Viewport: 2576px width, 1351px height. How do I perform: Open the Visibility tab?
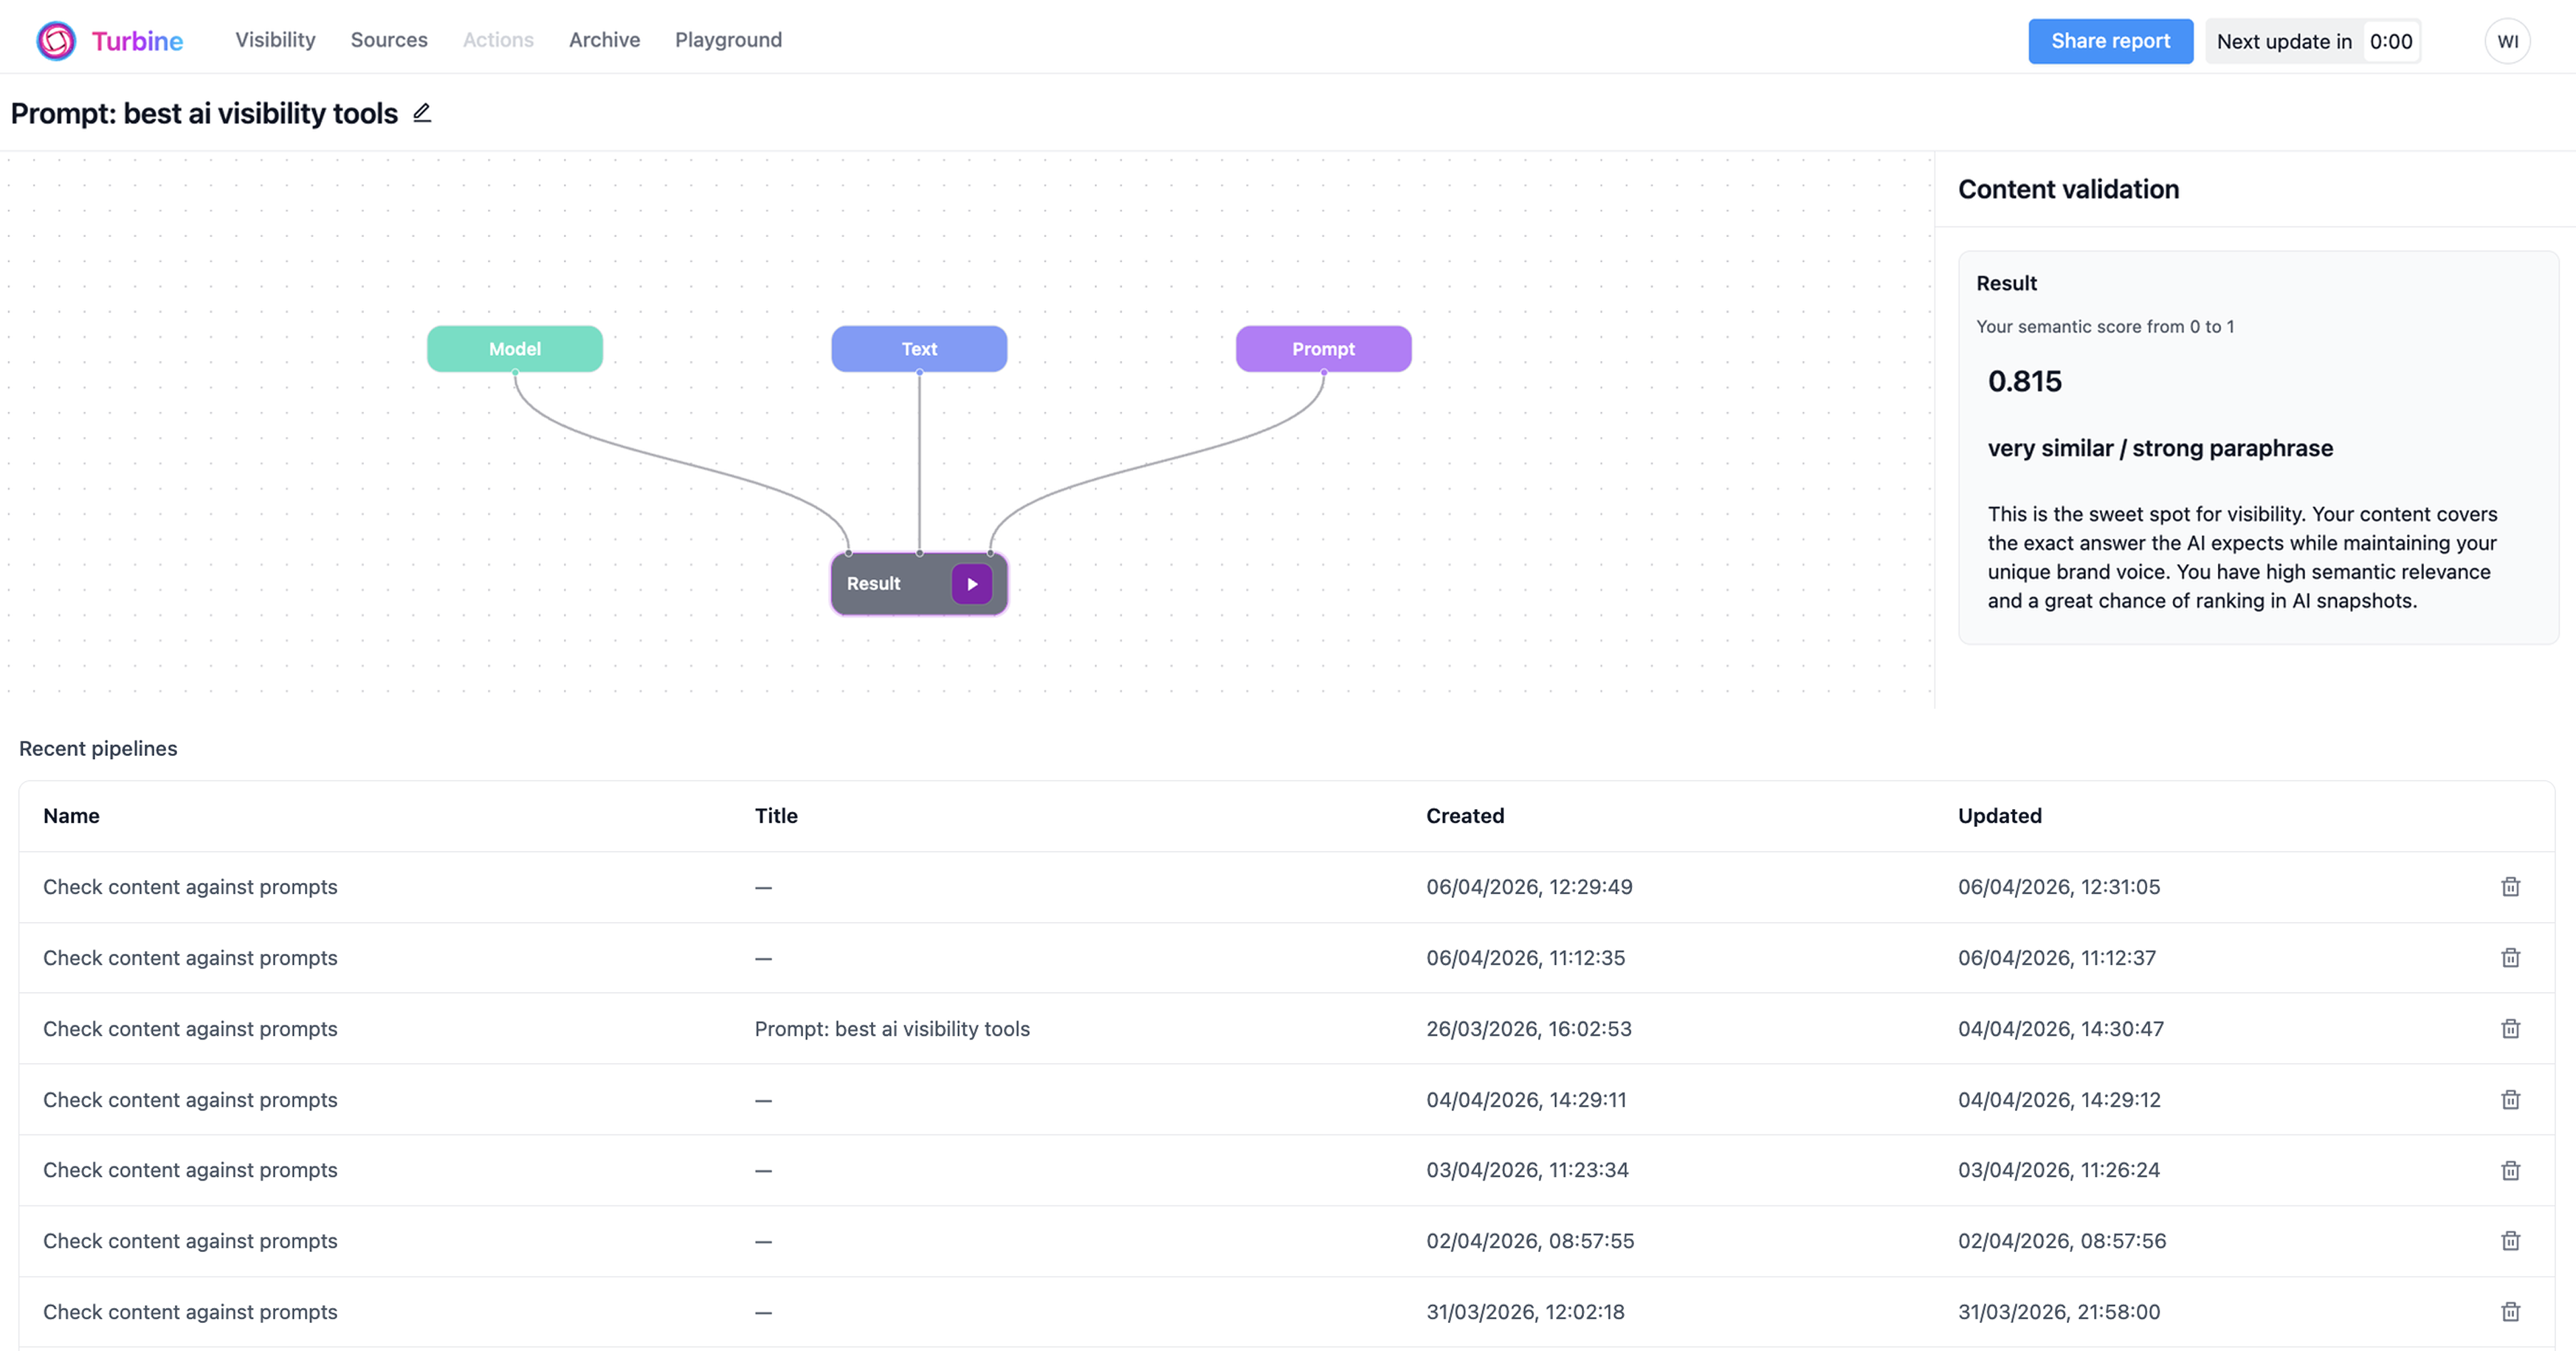[x=275, y=40]
